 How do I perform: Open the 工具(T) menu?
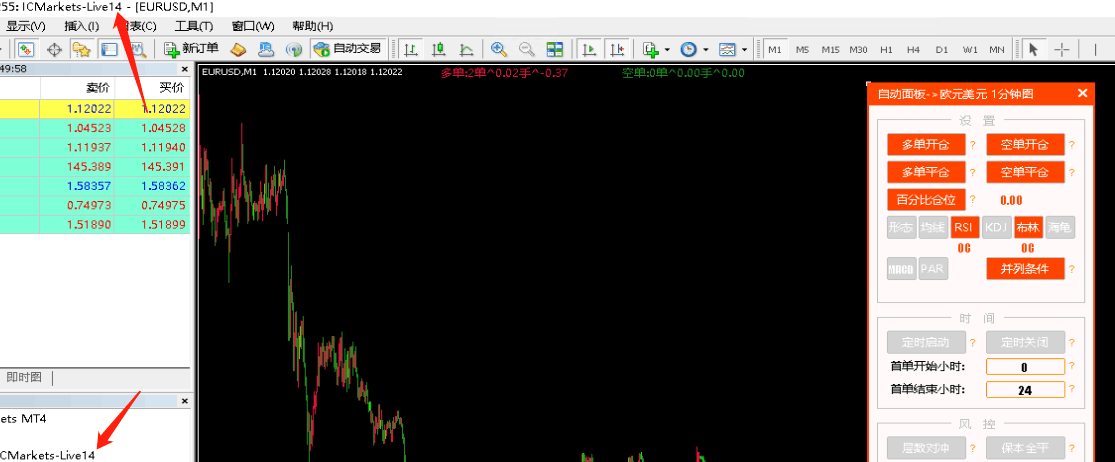pyautogui.click(x=193, y=26)
